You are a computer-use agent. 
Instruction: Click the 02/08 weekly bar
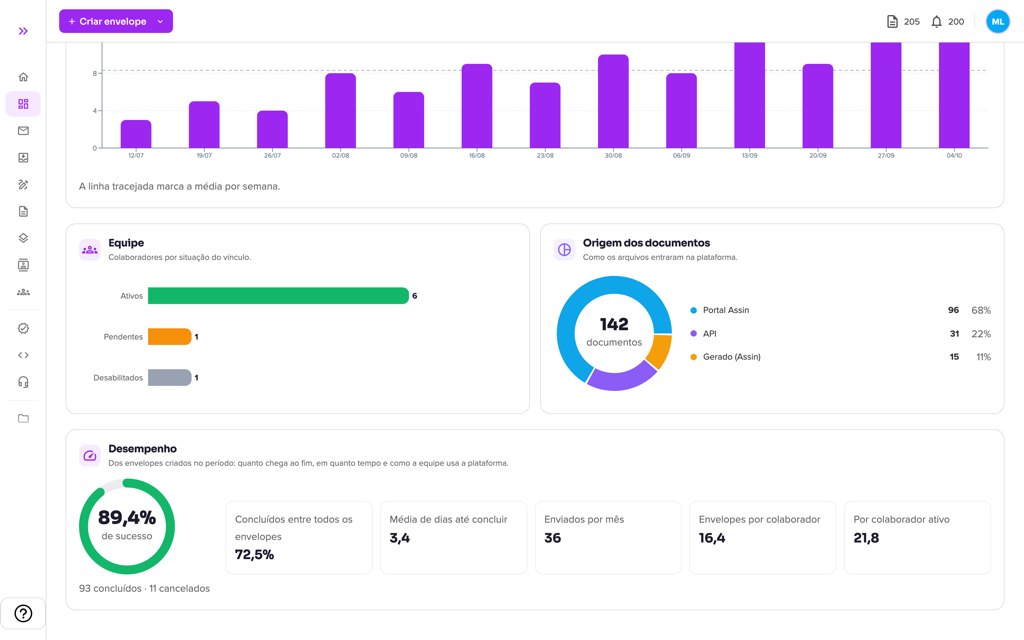click(340, 110)
